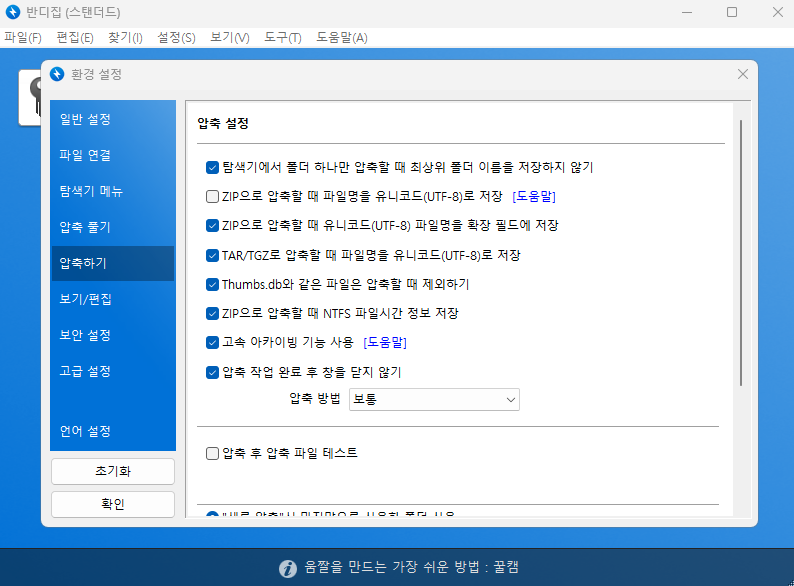Select 파일 연결 in the sidebar

113,155
